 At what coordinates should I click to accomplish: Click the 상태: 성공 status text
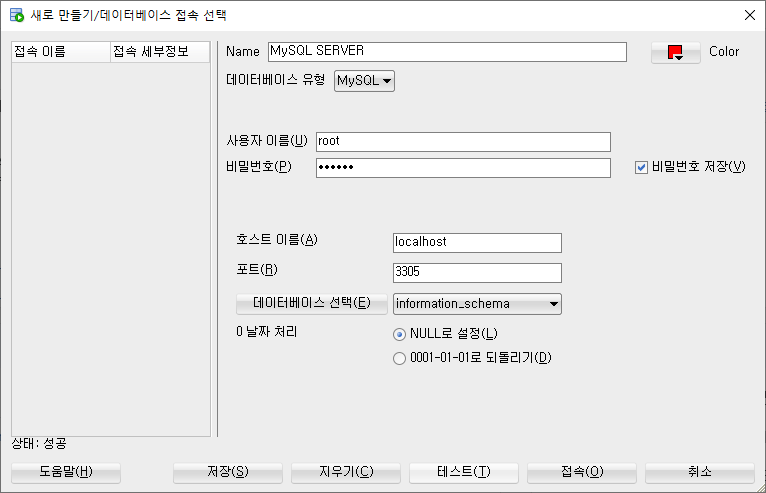pyautogui.click(x=39, y=444)
